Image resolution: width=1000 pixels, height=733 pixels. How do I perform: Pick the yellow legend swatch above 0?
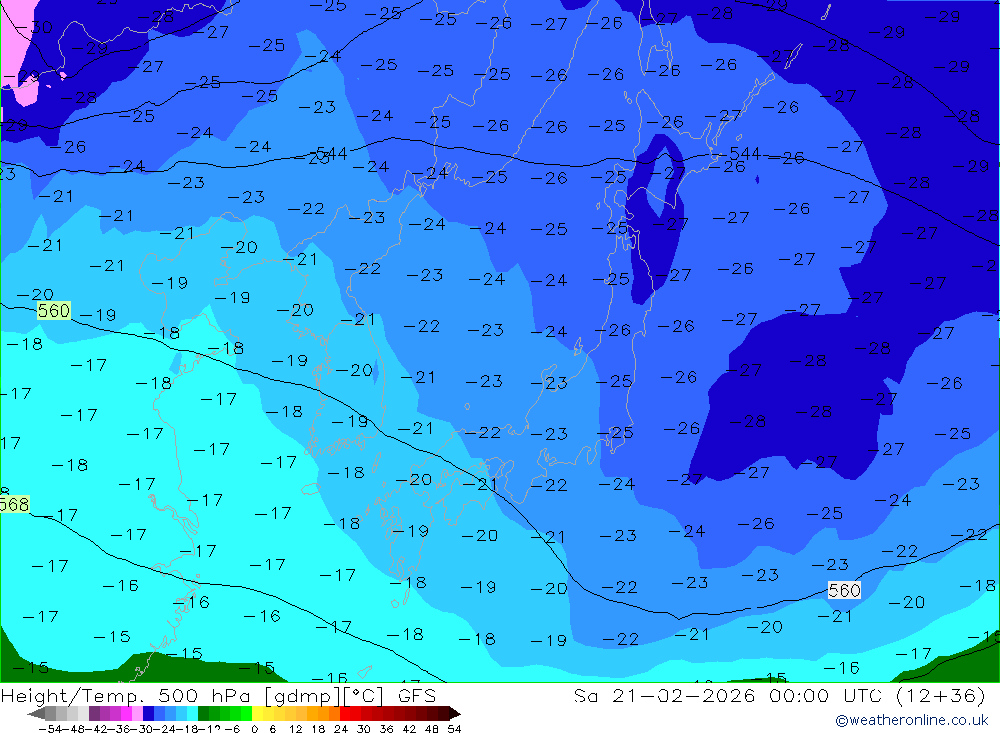click(258, 714)
